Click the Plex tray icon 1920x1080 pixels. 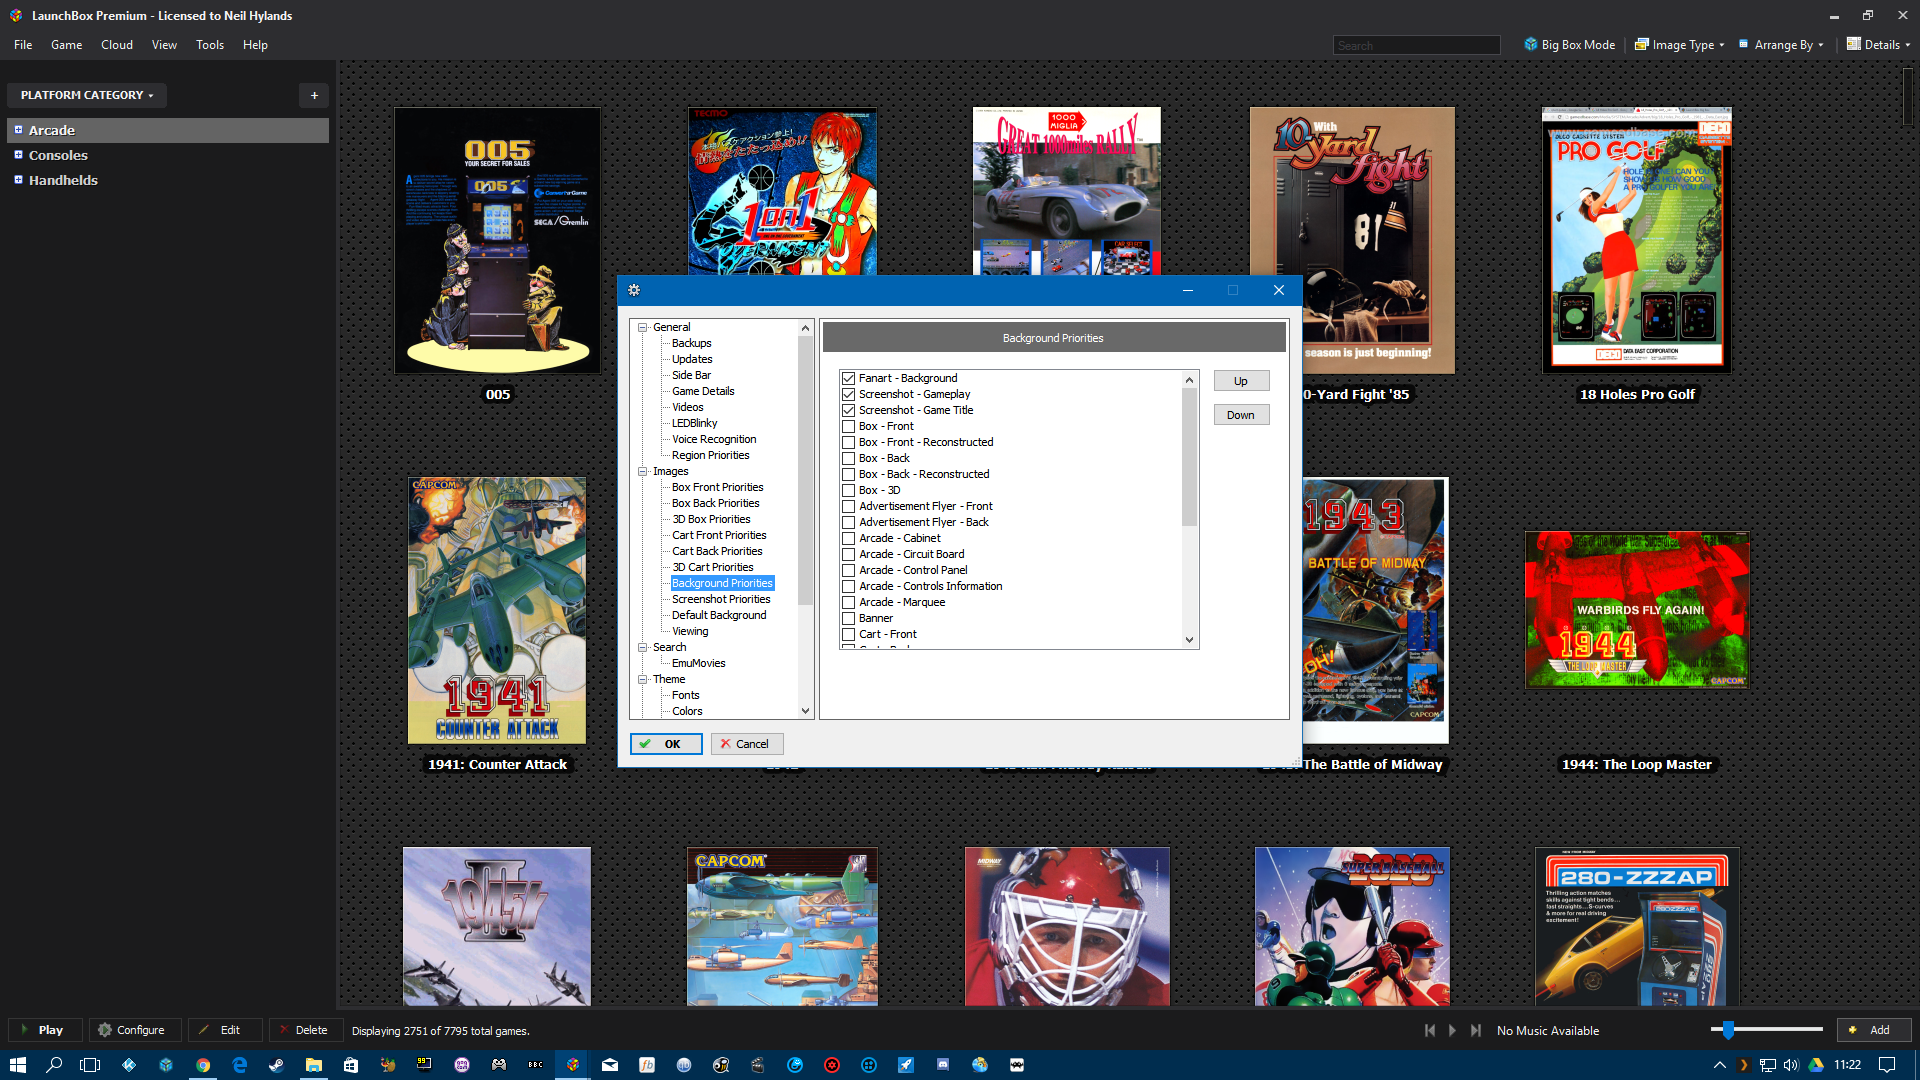1744,1065
